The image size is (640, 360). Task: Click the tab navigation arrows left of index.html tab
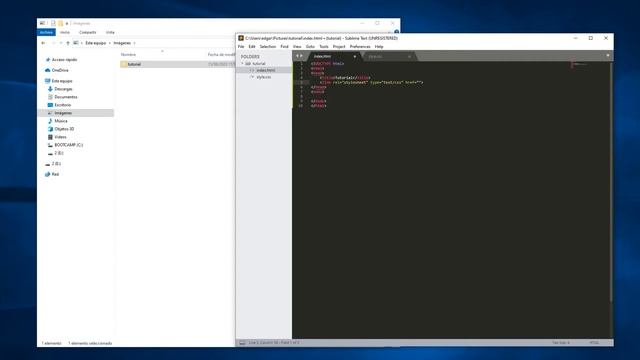point(299,56)
